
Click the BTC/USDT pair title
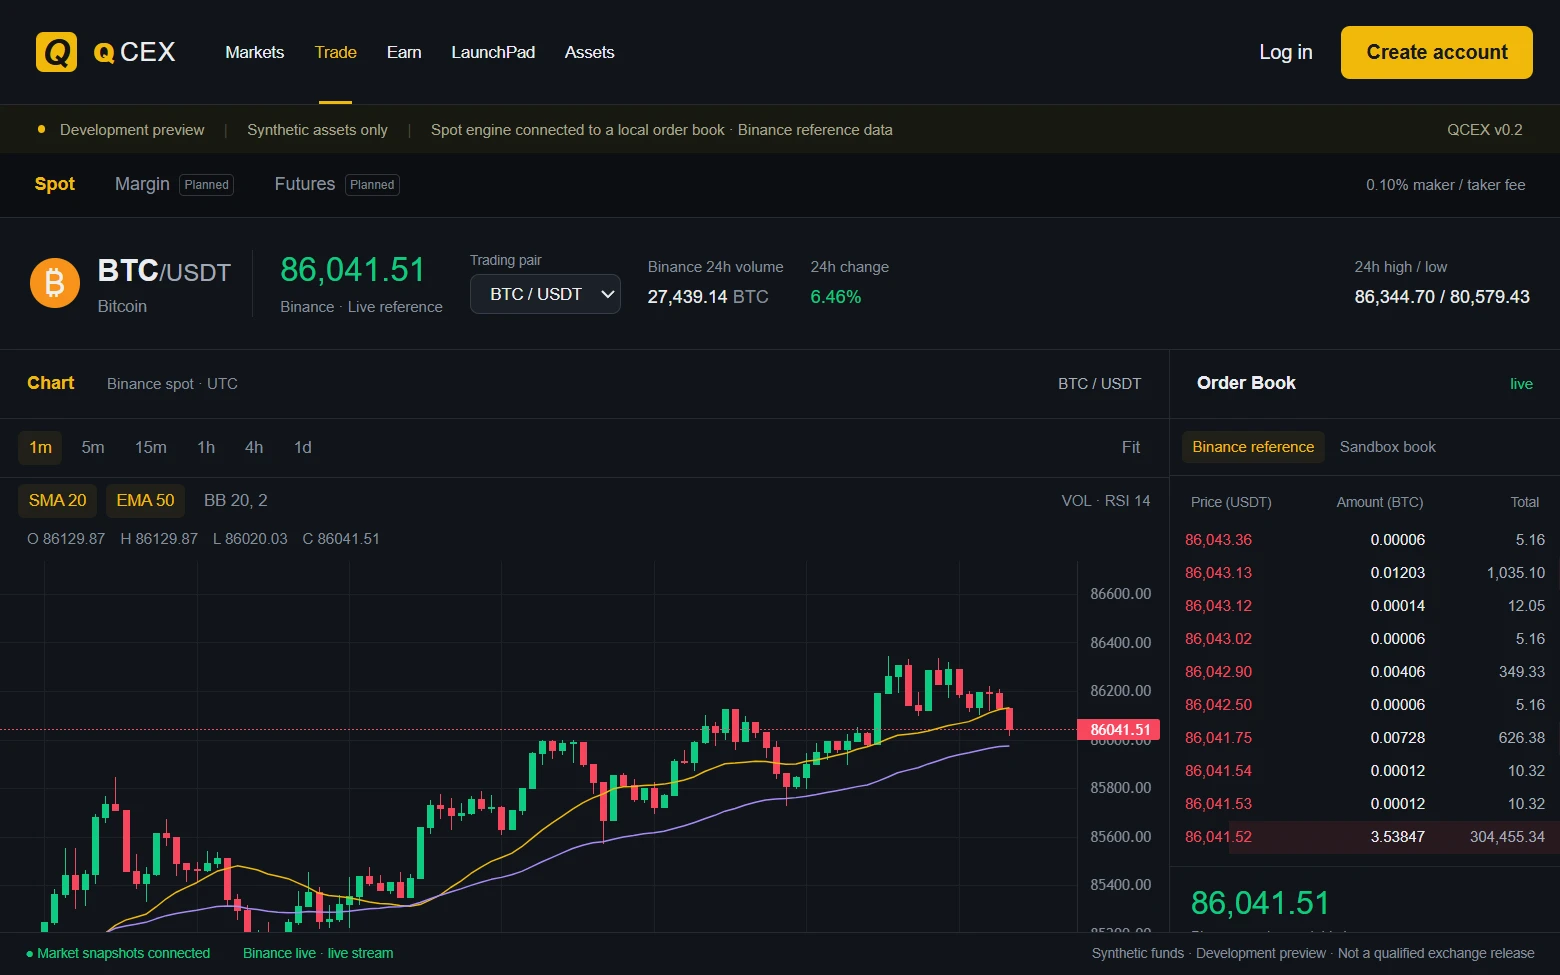coord(164,271)
